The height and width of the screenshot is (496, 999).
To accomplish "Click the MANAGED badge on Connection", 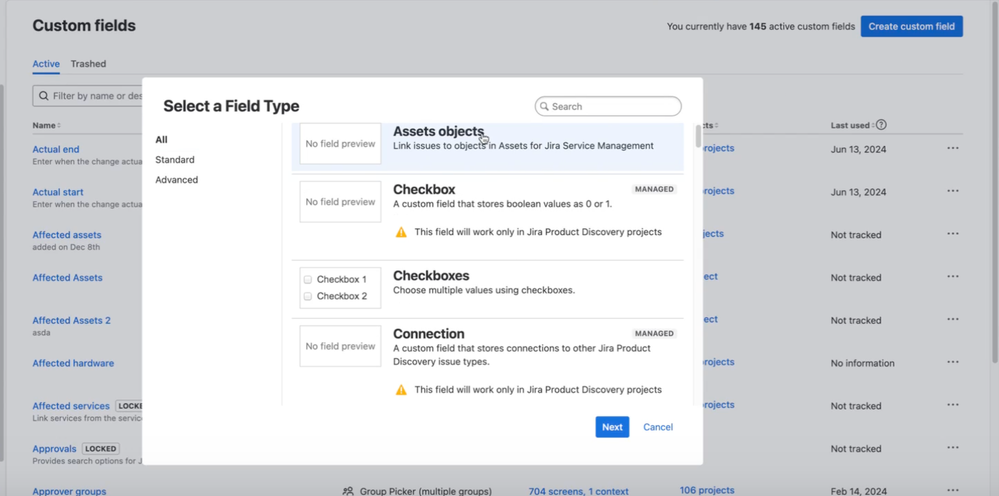I will pos(654,334).
